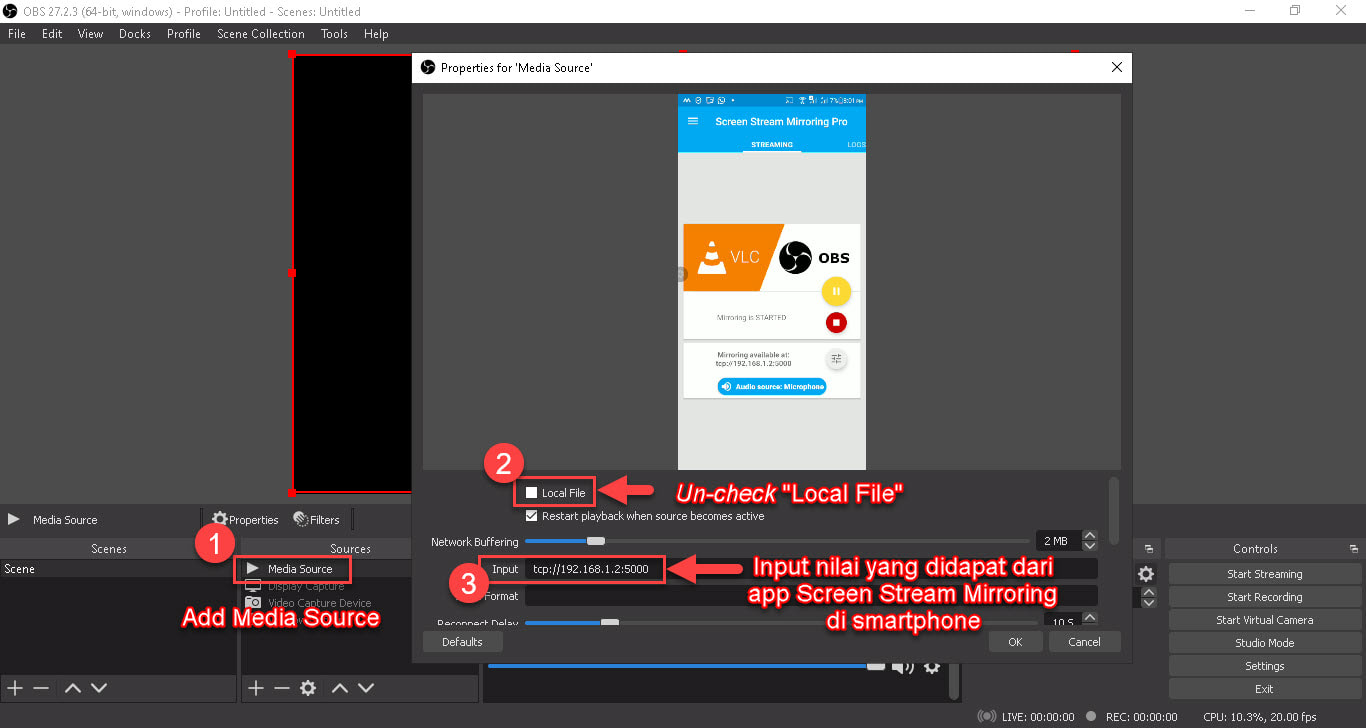The height and width of the screenshot is (728, 1366).
Task: Click the LIVE: 00:00:00 status text
Action: pos(1038,717)
